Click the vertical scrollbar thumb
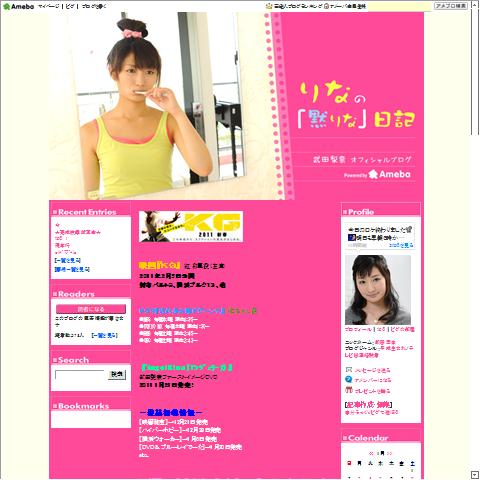The height and width of the screenshot is (480, 480). [x=475, y=72]
